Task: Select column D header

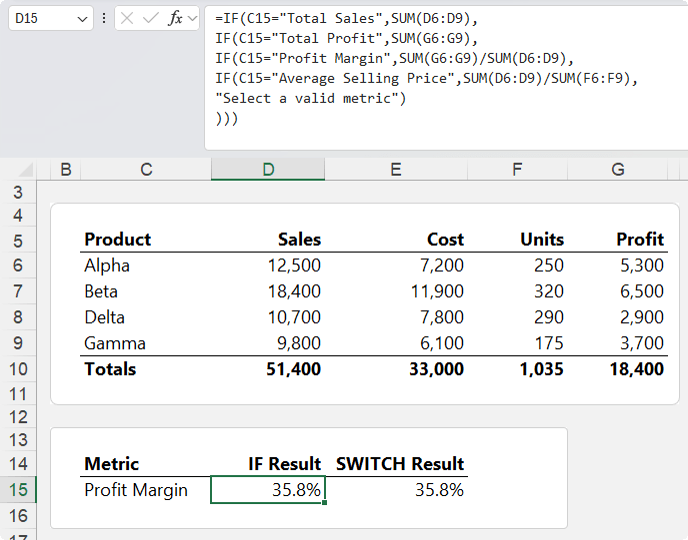Action: pos(268,169)
